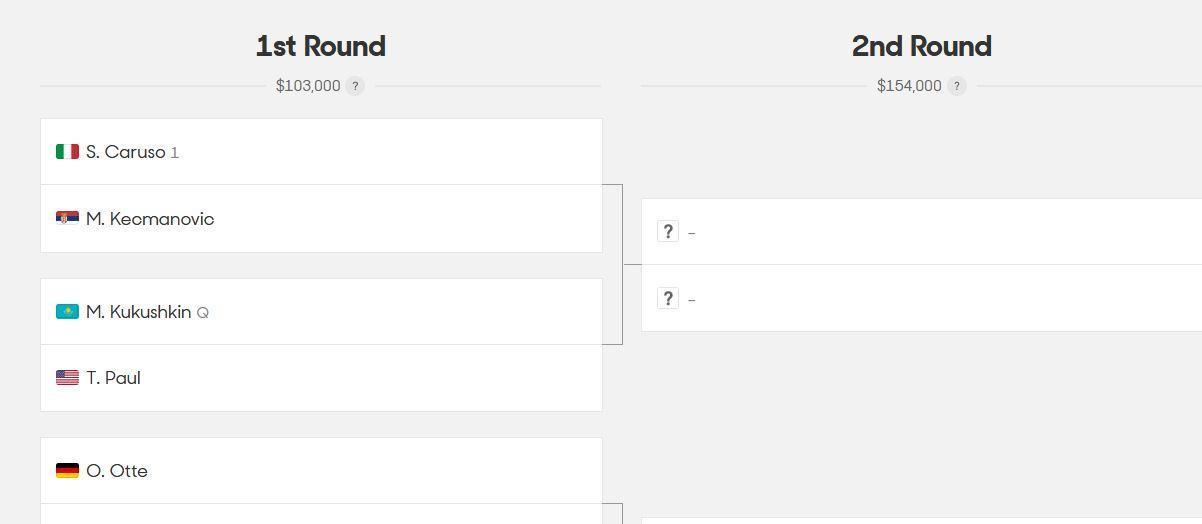Viewport: 1202px width, 524px height.
Task: Click the 2nd Round prize help icon
Action: click(x=956, y=86)
